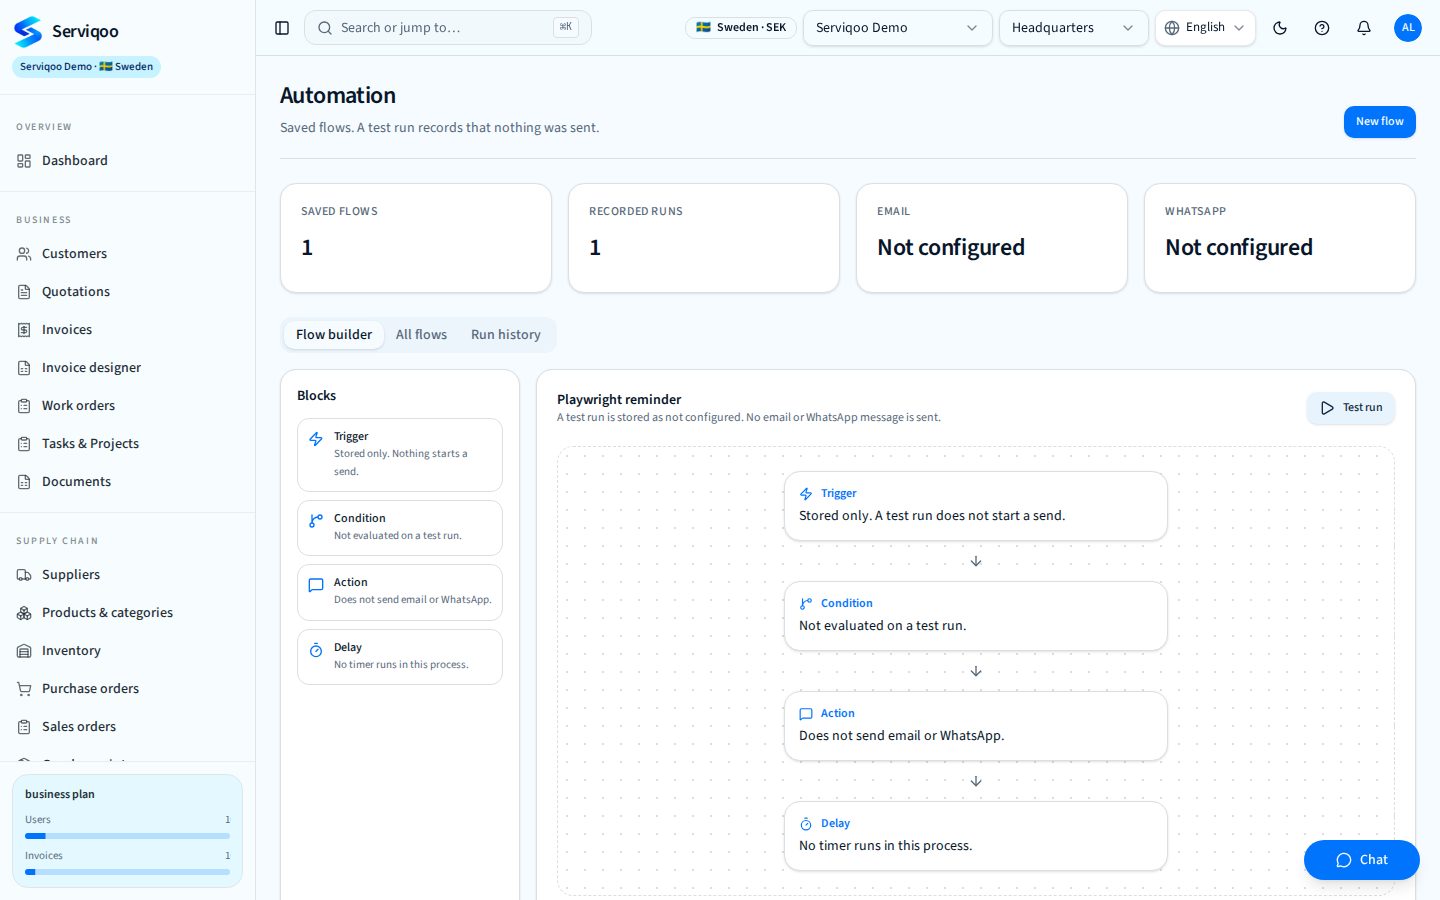1440x900 pixels.
Task: Select the Action node on the canvas
Action: click(976, 726)
